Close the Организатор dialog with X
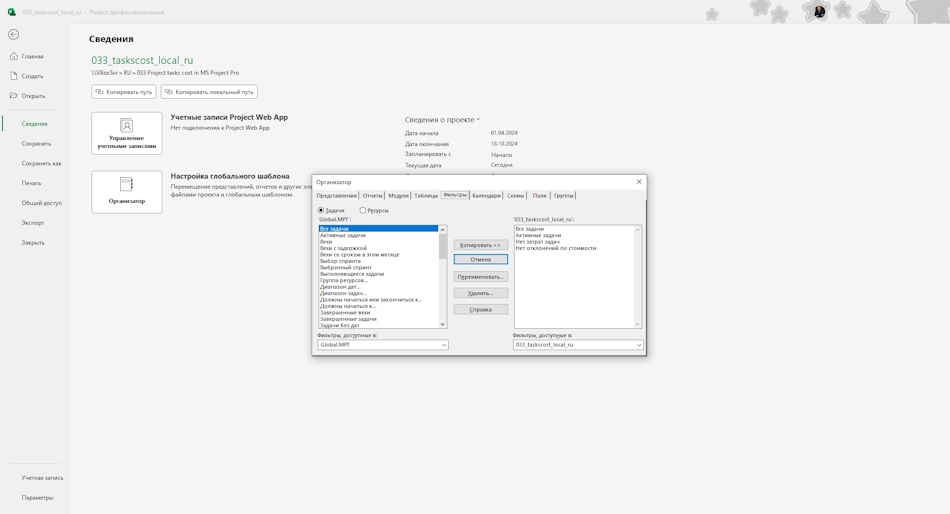Image resolution: width=950 pixels, height=514 pixels. (x=639, y=182)
